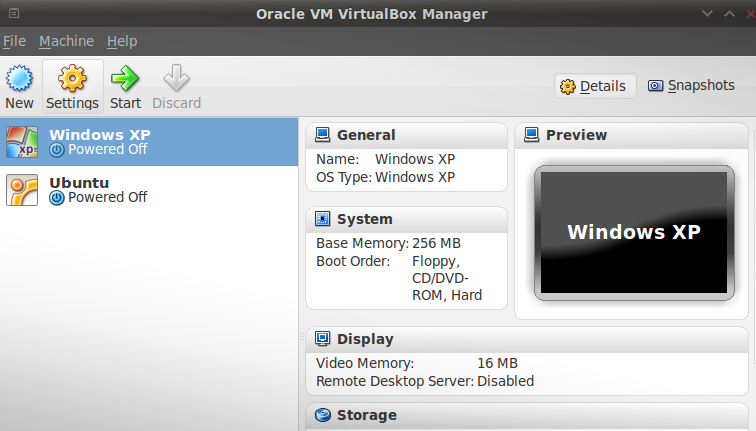Click Ubuntu powered-off status icon
The width and height of the screenshot is (756, 431).
[57, 198]
